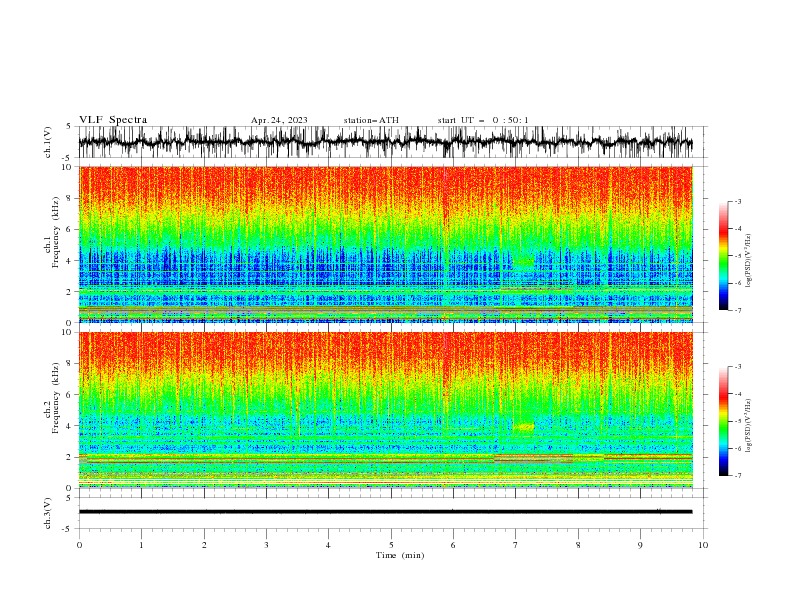Click the "-3" tick on ch.1 color bar
The width and height of the screenshot is (792, 612).
pyautogui.click(x=737, y=201)
